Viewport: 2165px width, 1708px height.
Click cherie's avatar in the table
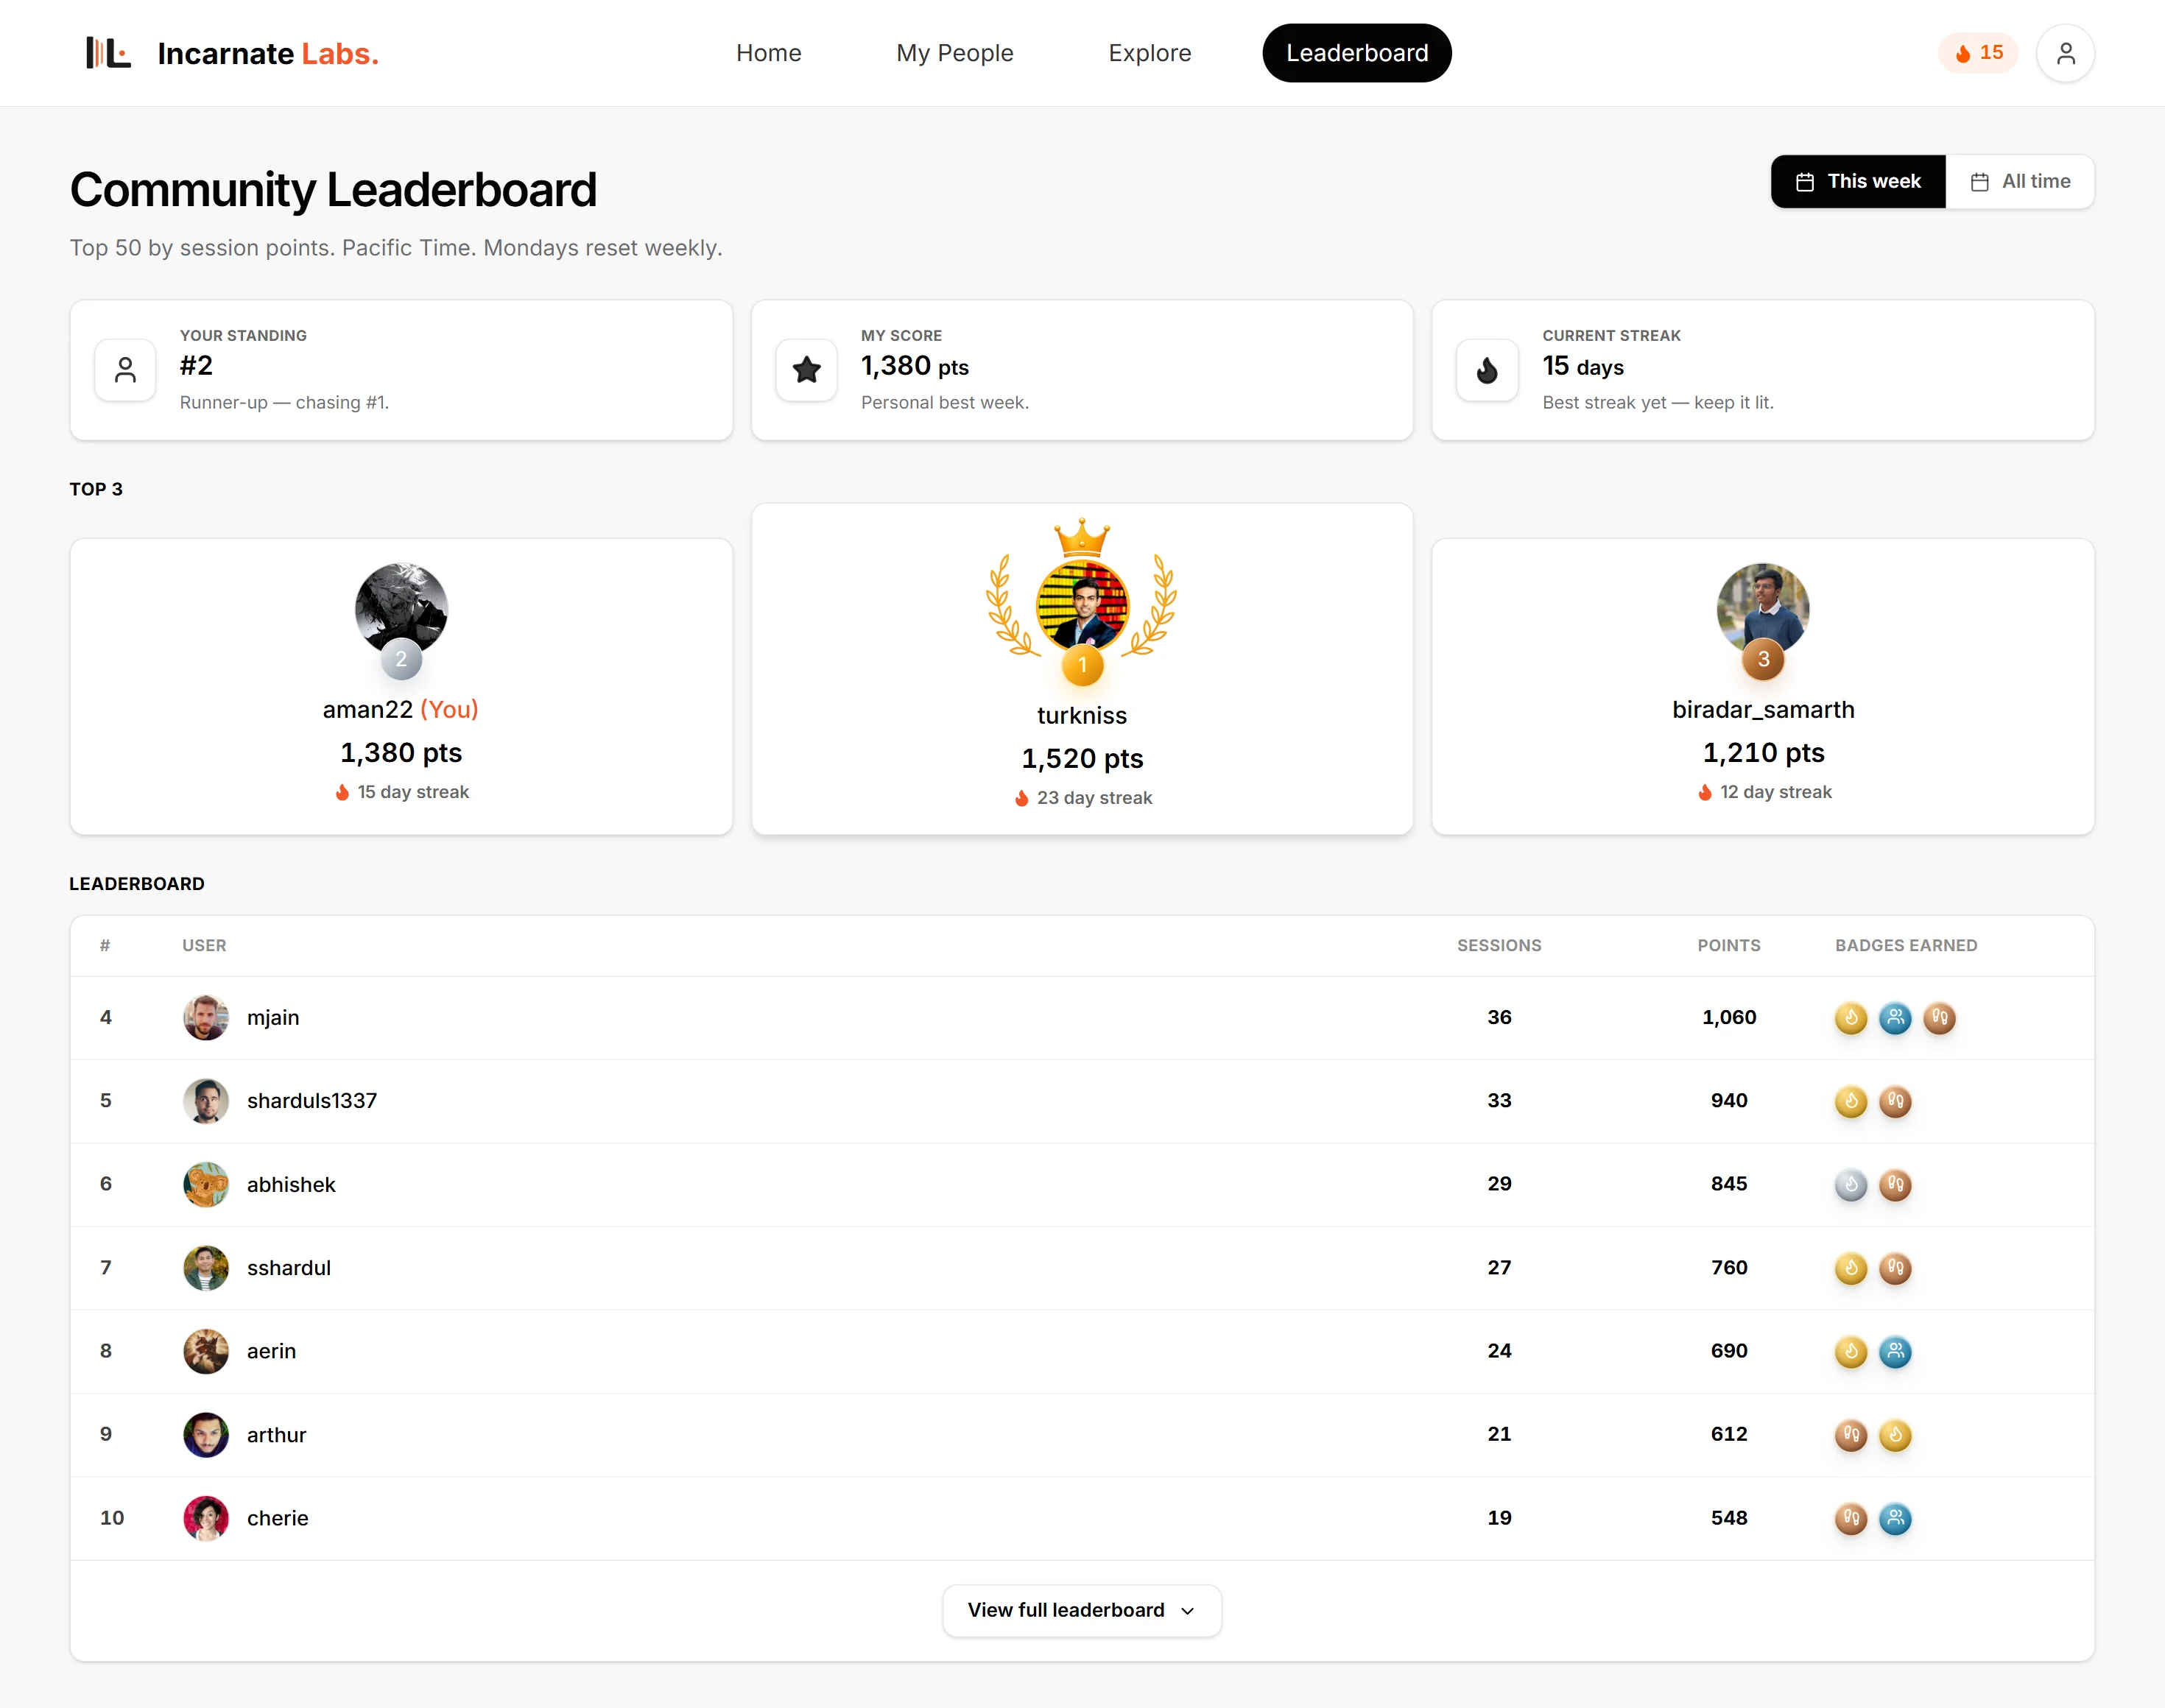click(x=206, y=1519)
